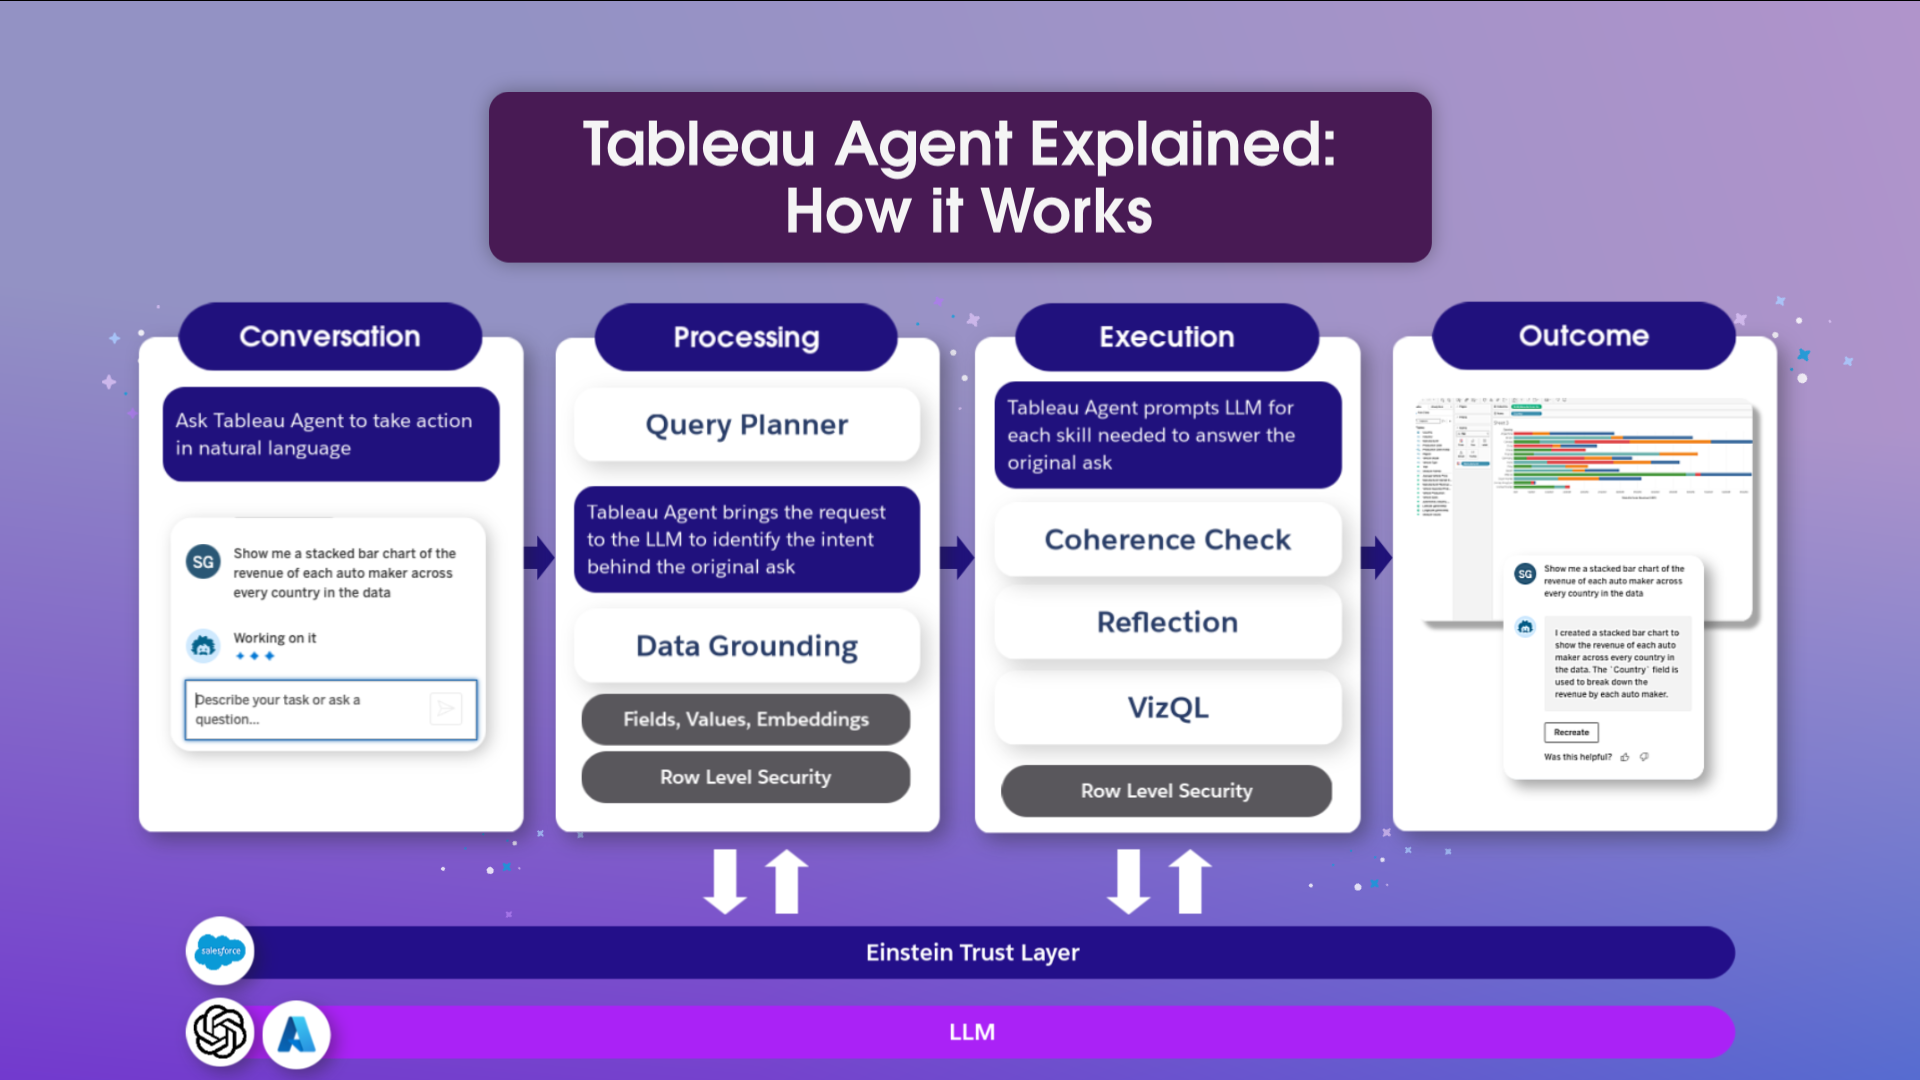Click the OpenAI ChatGPT logo icon
Screen dimensions: 1920x1080
click(x=220, y=1033)
